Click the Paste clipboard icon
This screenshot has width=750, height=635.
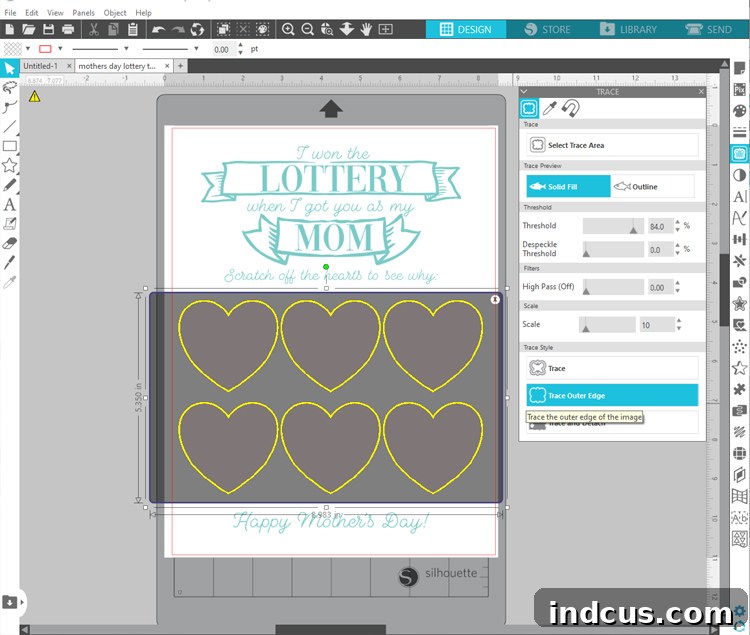pyautogui.click(x=133, y=30)
